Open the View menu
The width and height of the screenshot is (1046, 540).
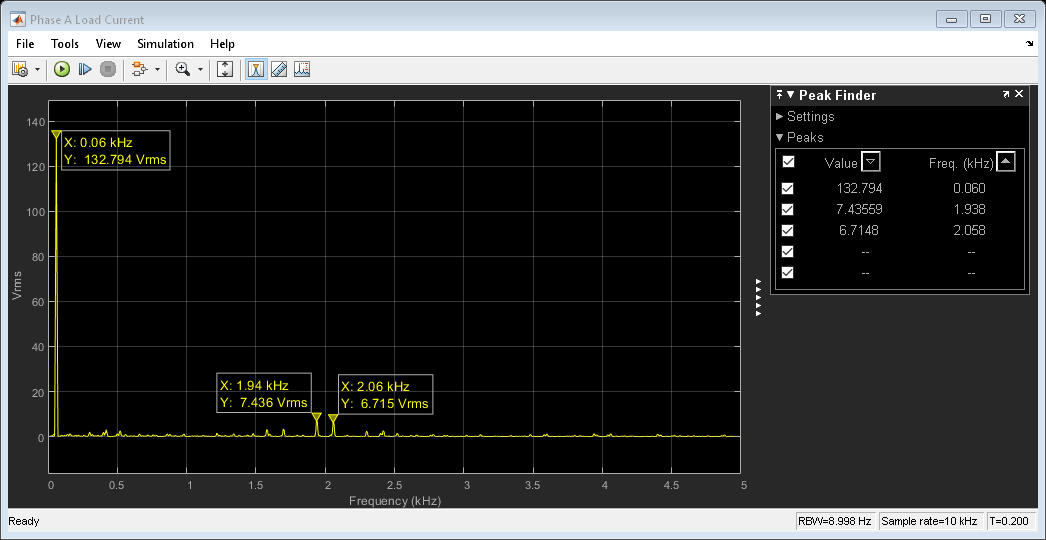(108, 44)
